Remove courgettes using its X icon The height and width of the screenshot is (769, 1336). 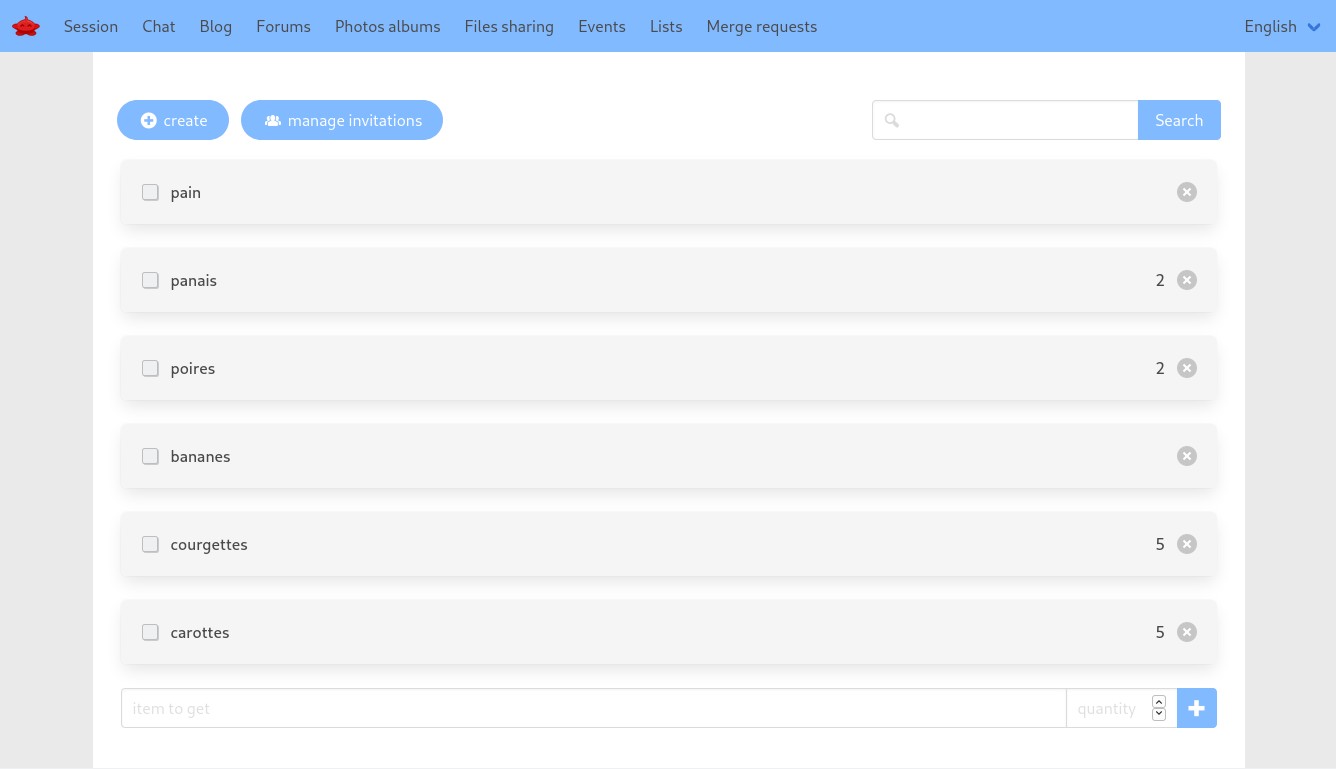click(x=1187, y=544)
